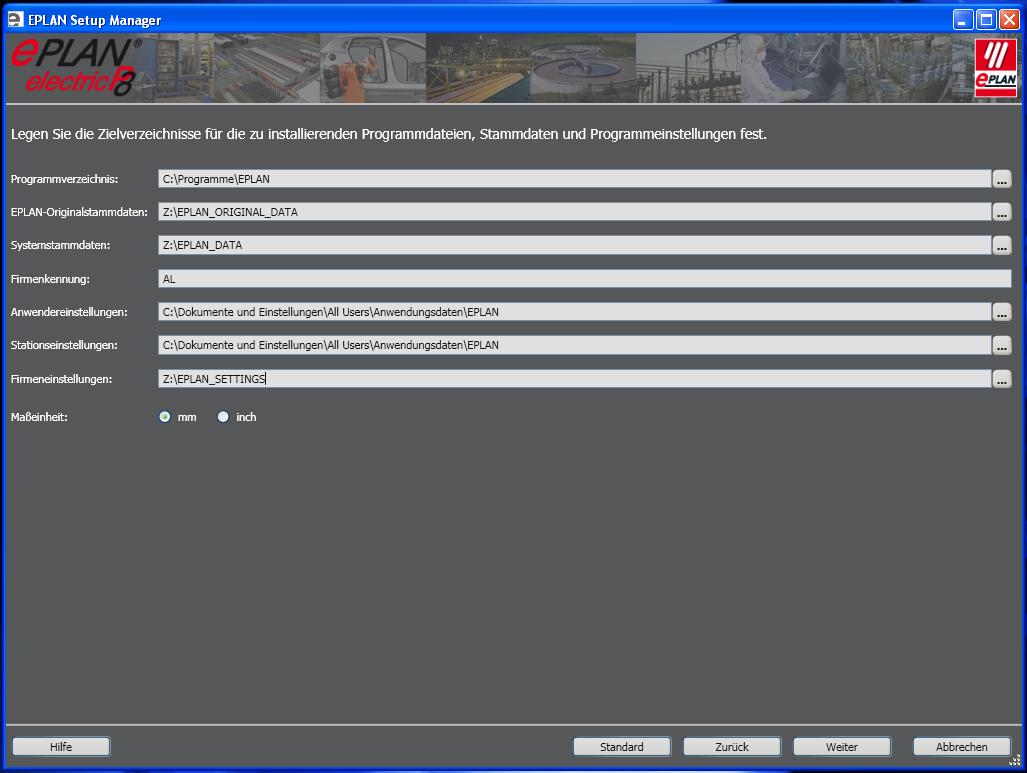Browse for the Stationseinstellungen directory

[x=1001, y=345]
